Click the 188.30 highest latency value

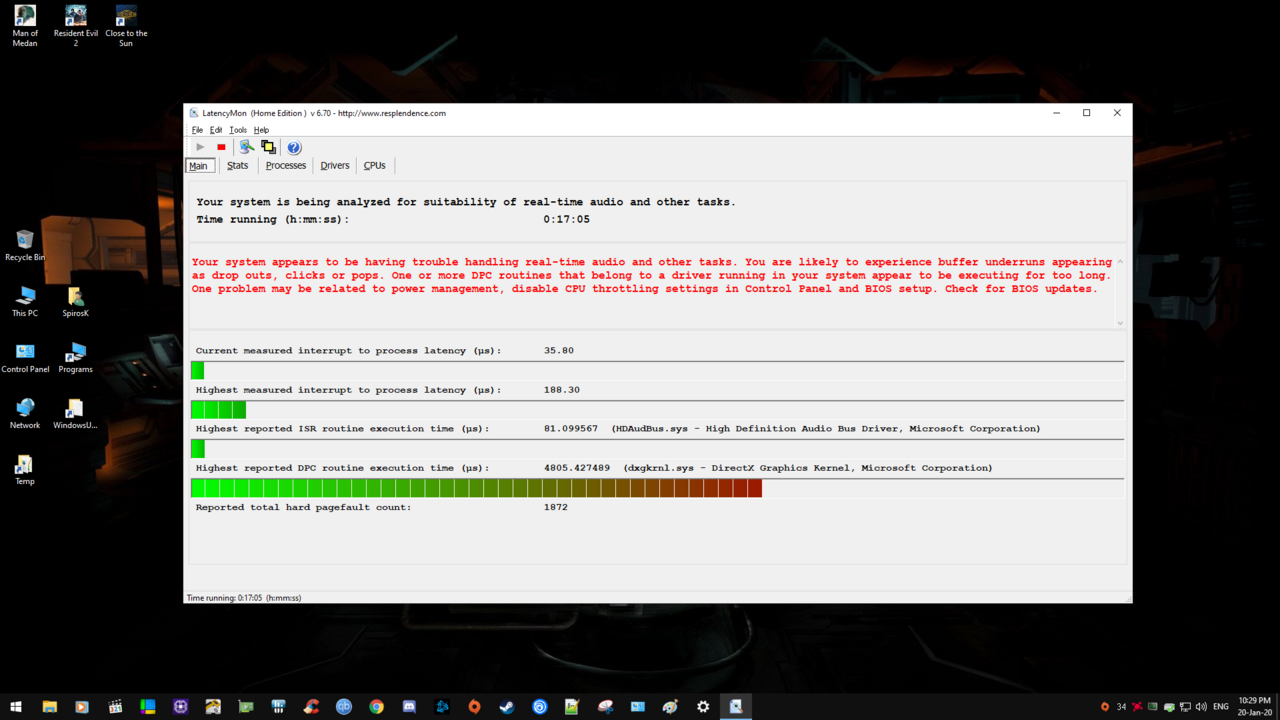pyautogui.click(x=561, y=390)
